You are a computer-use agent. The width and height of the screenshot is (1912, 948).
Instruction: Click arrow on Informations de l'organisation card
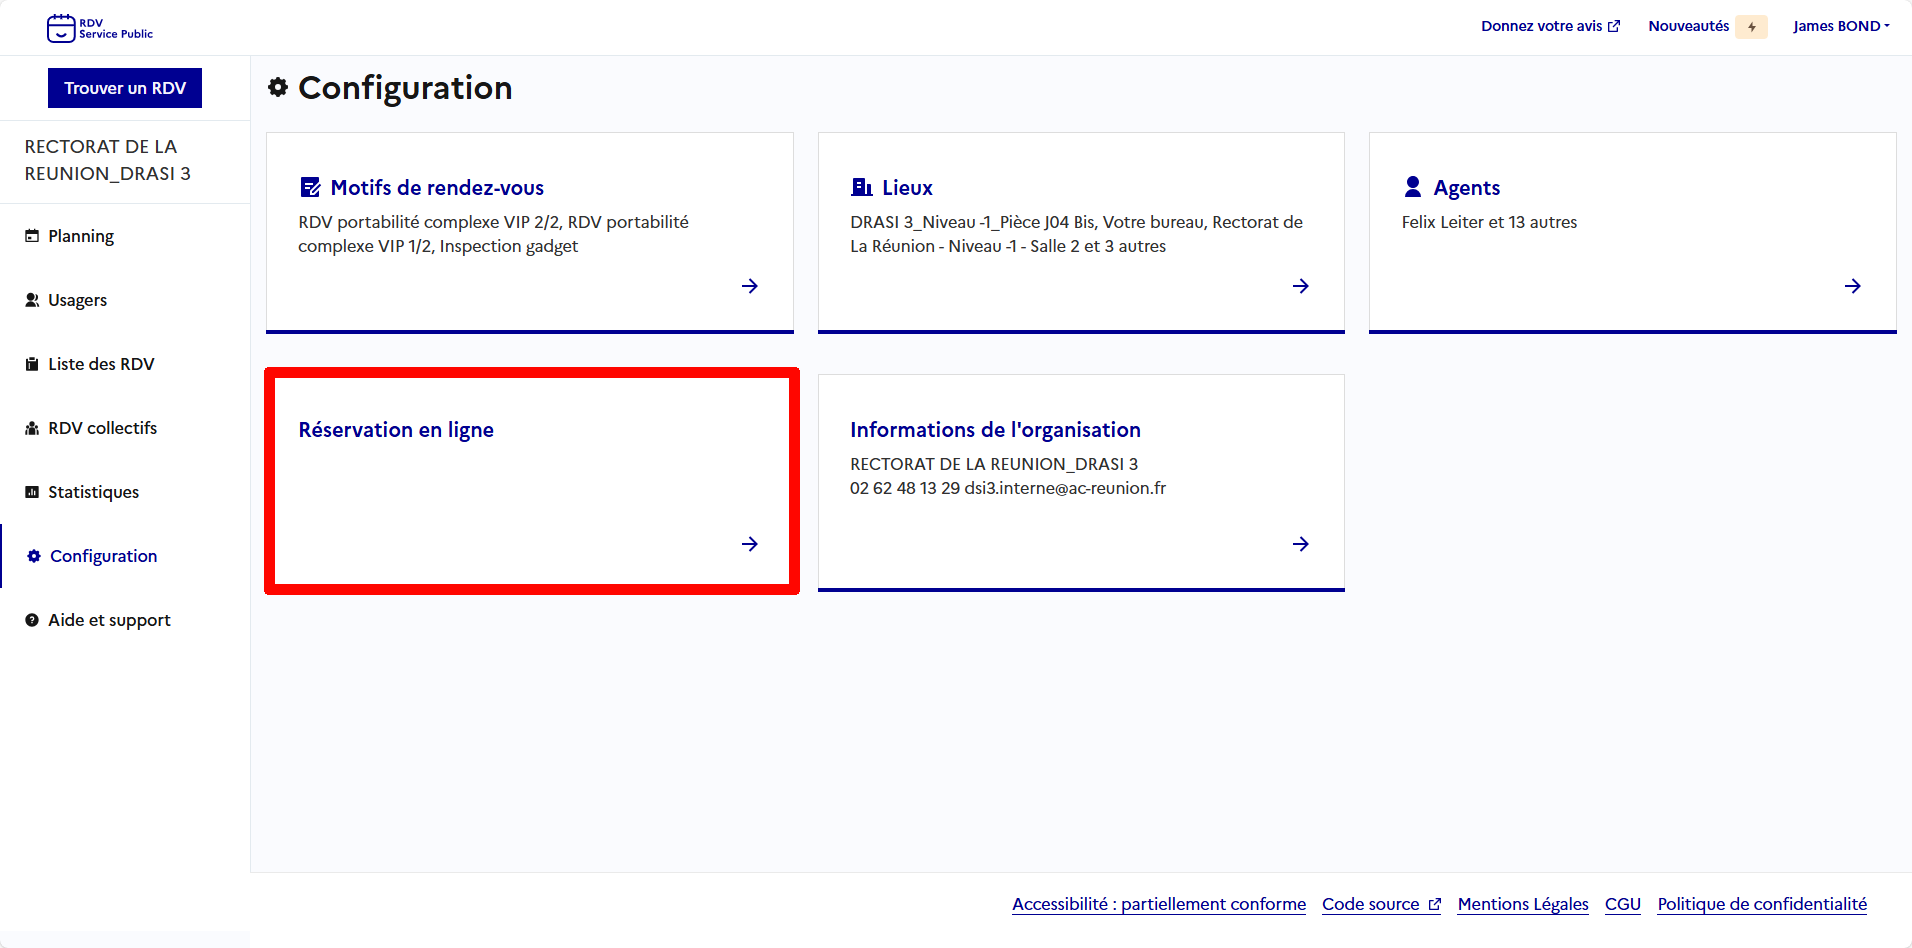[1301, 544]
